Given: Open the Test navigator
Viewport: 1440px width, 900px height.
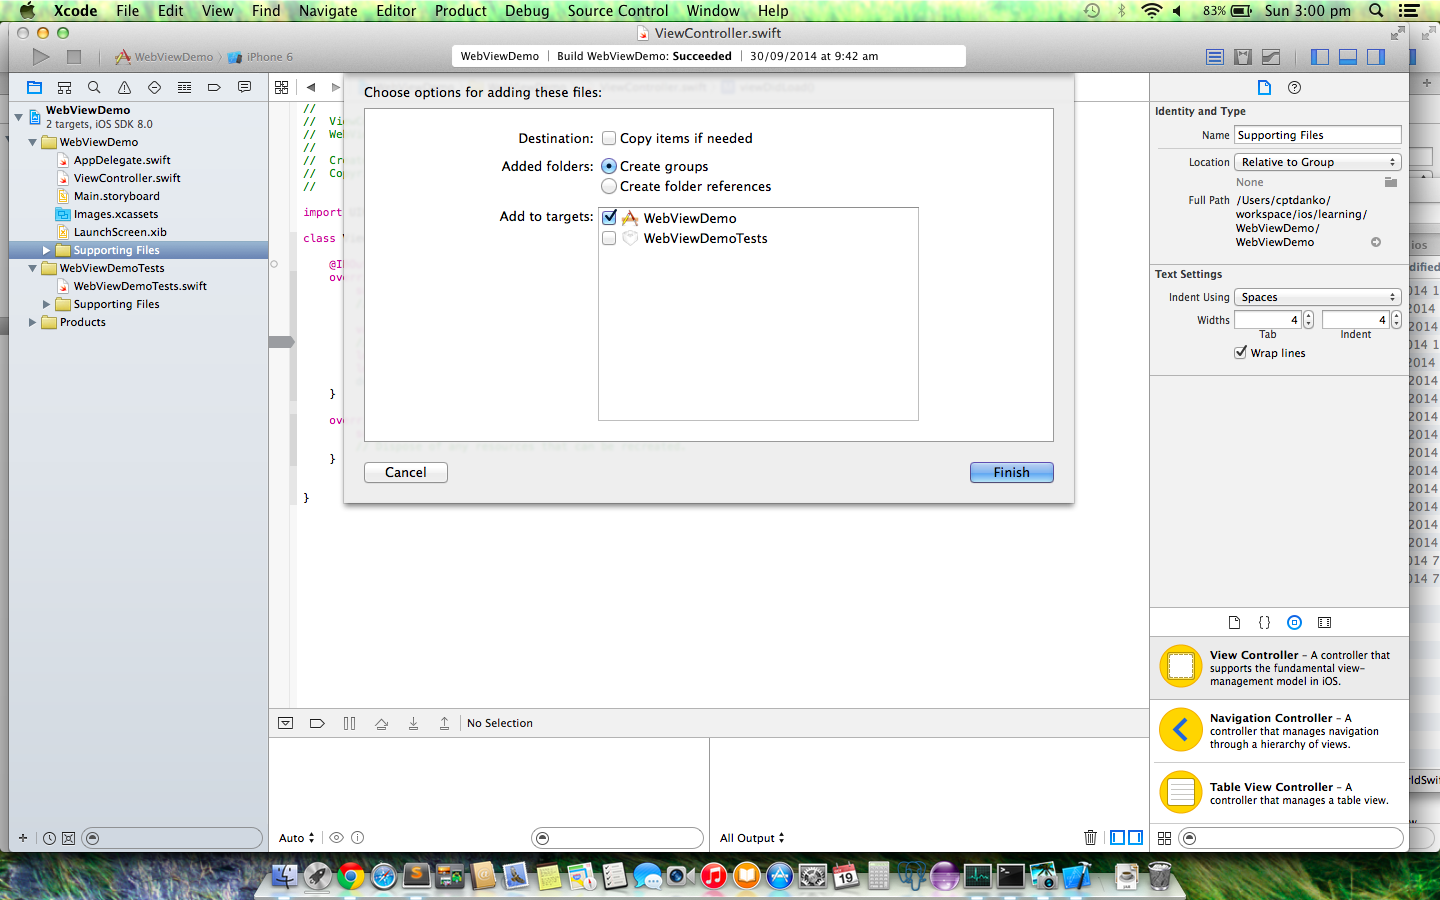Looking at the screenshot, I should click(x=154, y=87).
